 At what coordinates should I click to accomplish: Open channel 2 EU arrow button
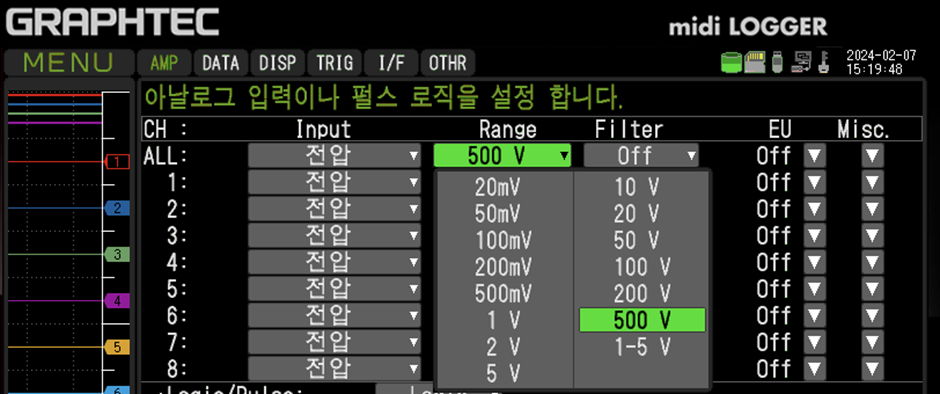815,209
